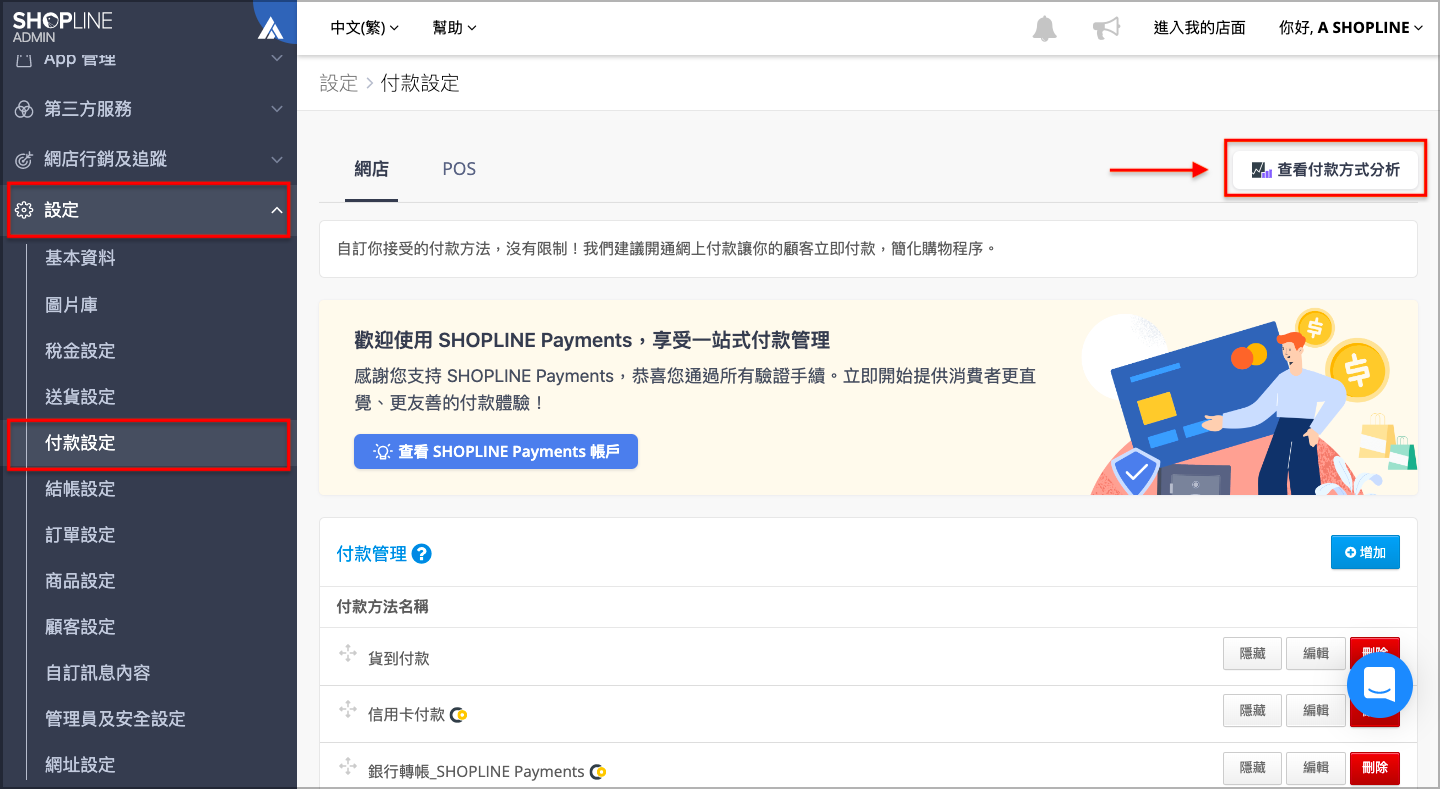Click 隱藏 for 信用卡付款
Viewport: 1440px width, 789px height.
pyautogui.click(x=1252, y=710)
